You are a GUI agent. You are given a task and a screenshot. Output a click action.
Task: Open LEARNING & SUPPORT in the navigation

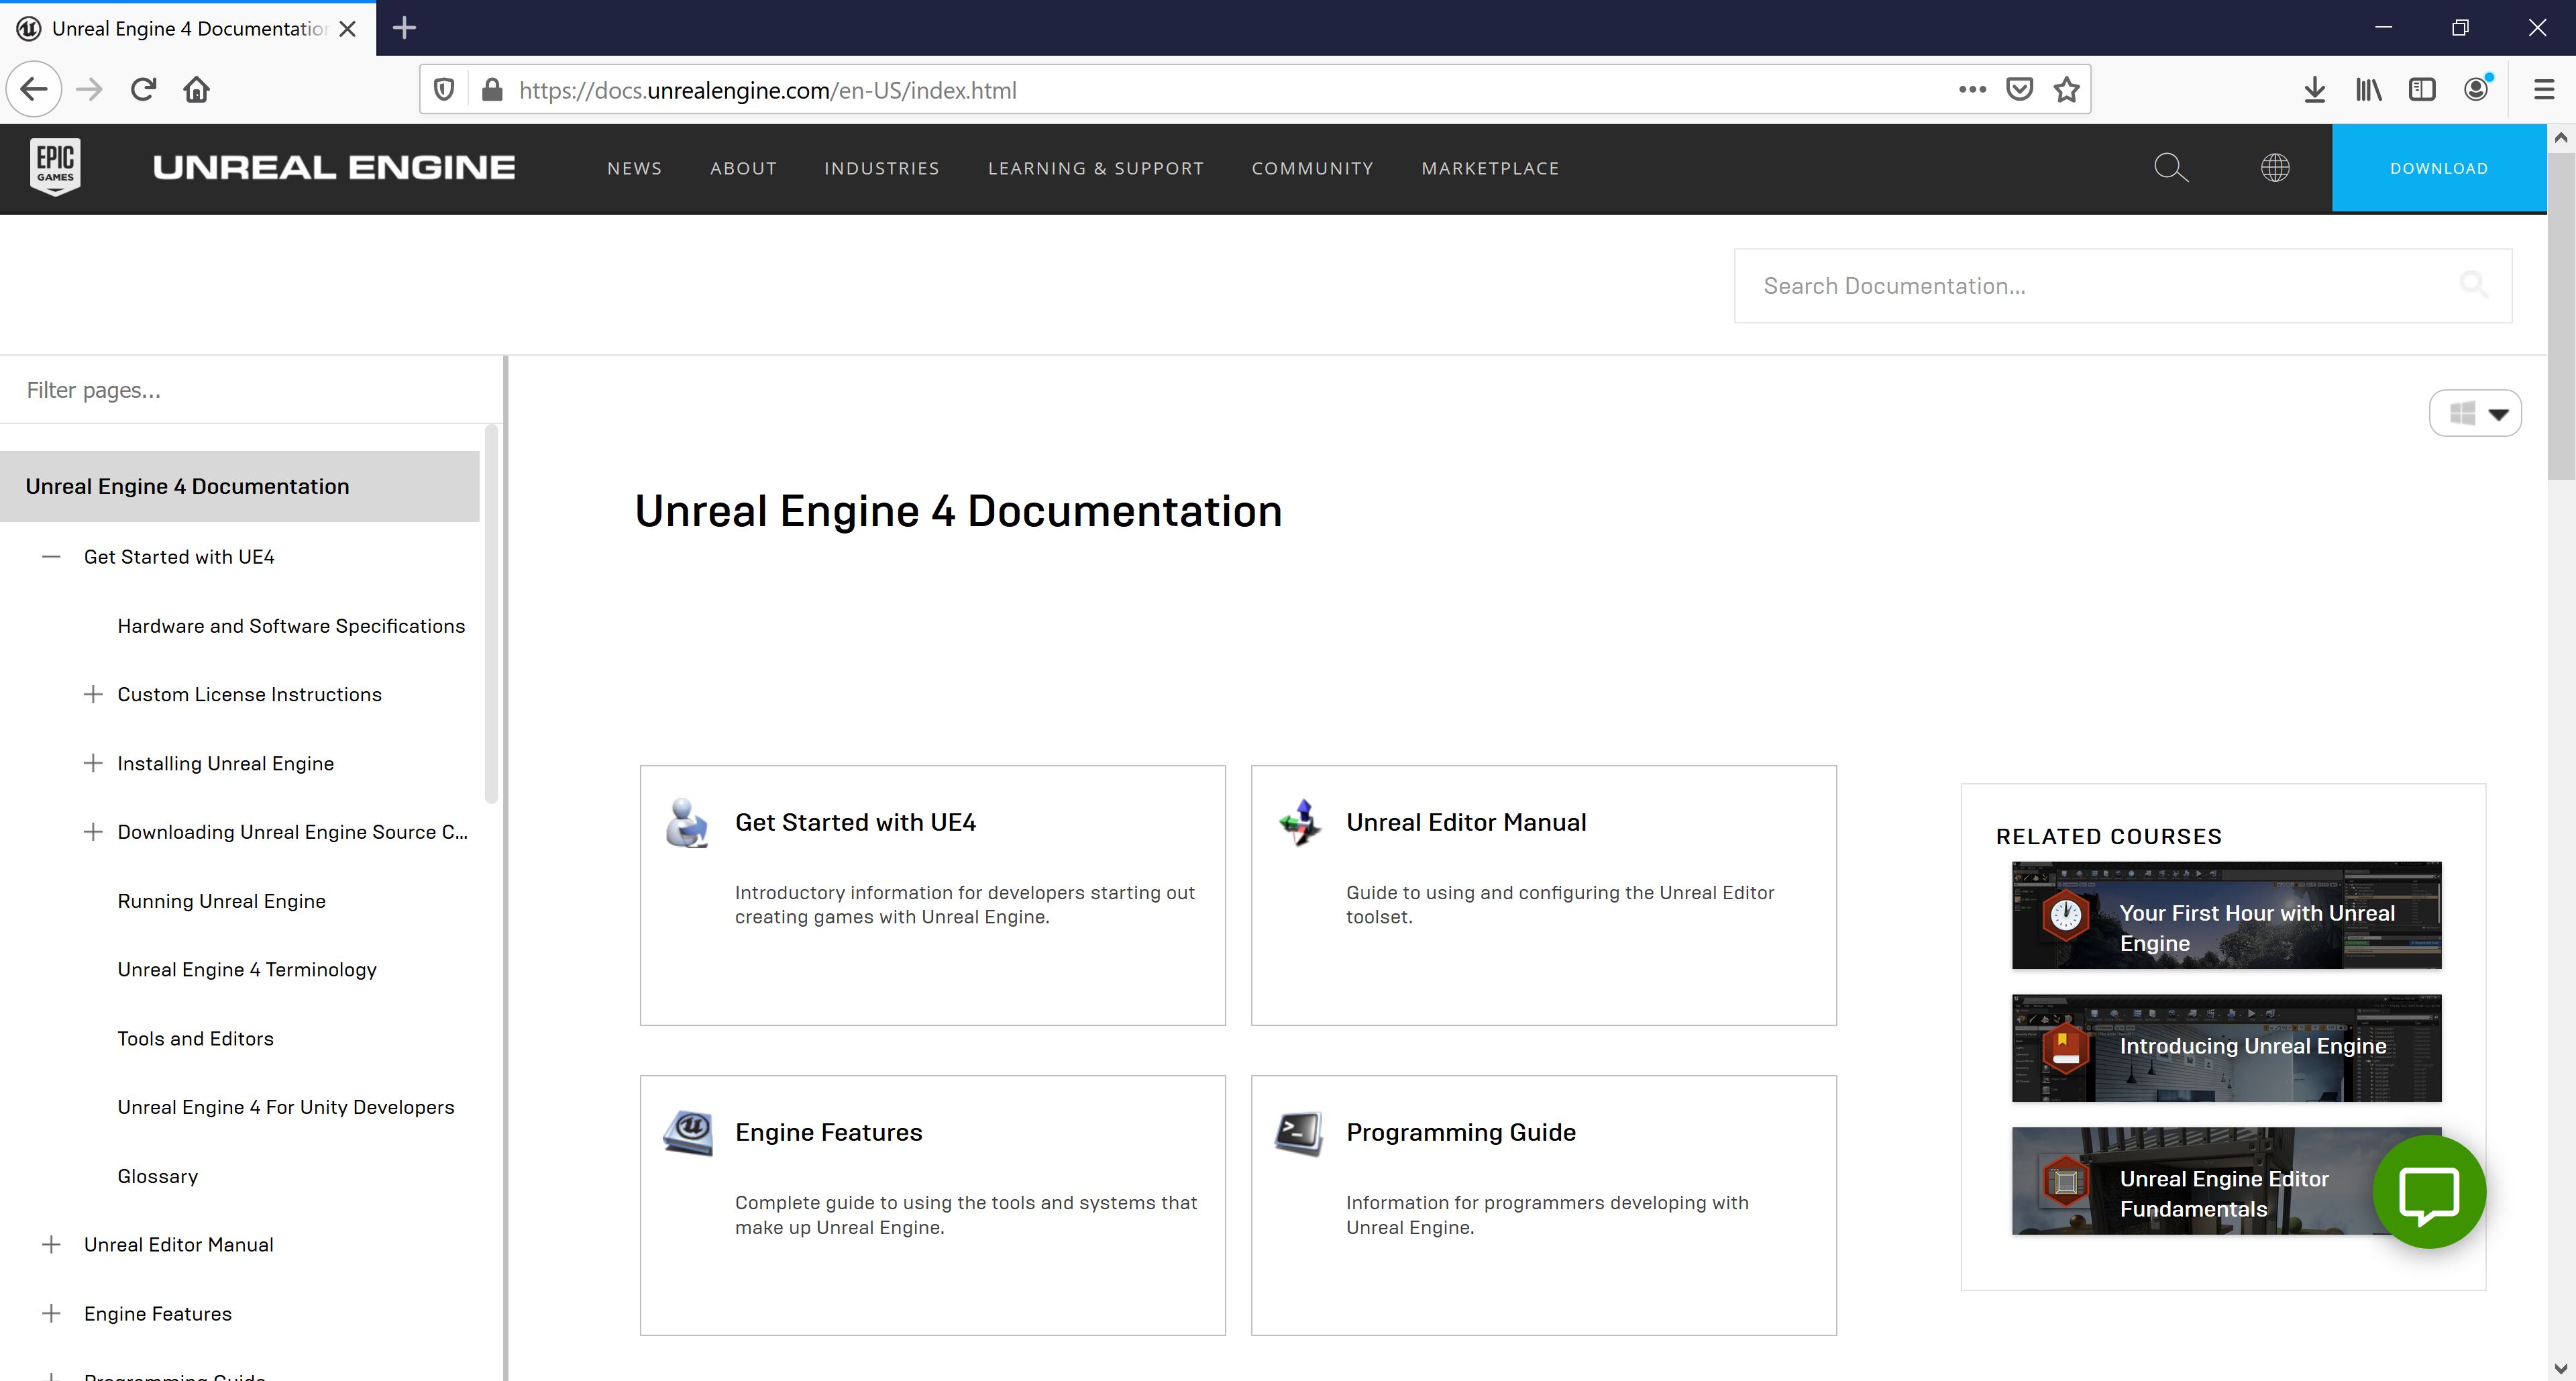(x=1096, y=168)
